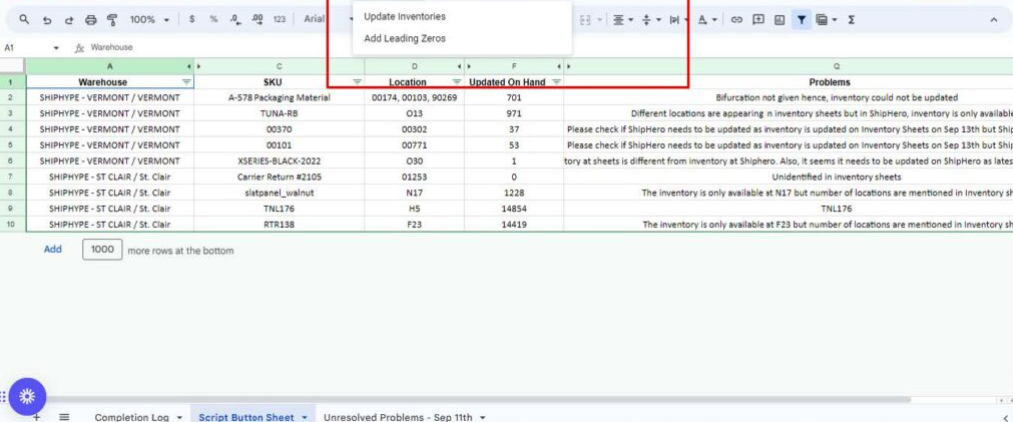Format as currency with dollar icon
The width and height of the screenshot is (1013, 422).
coord(191,19)
